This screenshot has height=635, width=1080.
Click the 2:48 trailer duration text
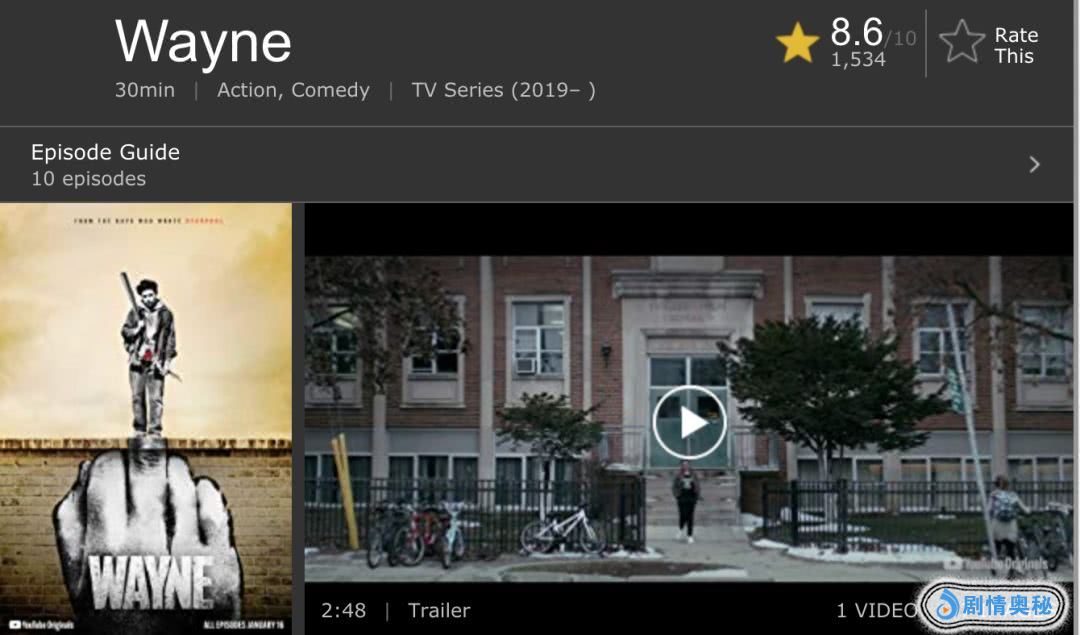[343, 610]
